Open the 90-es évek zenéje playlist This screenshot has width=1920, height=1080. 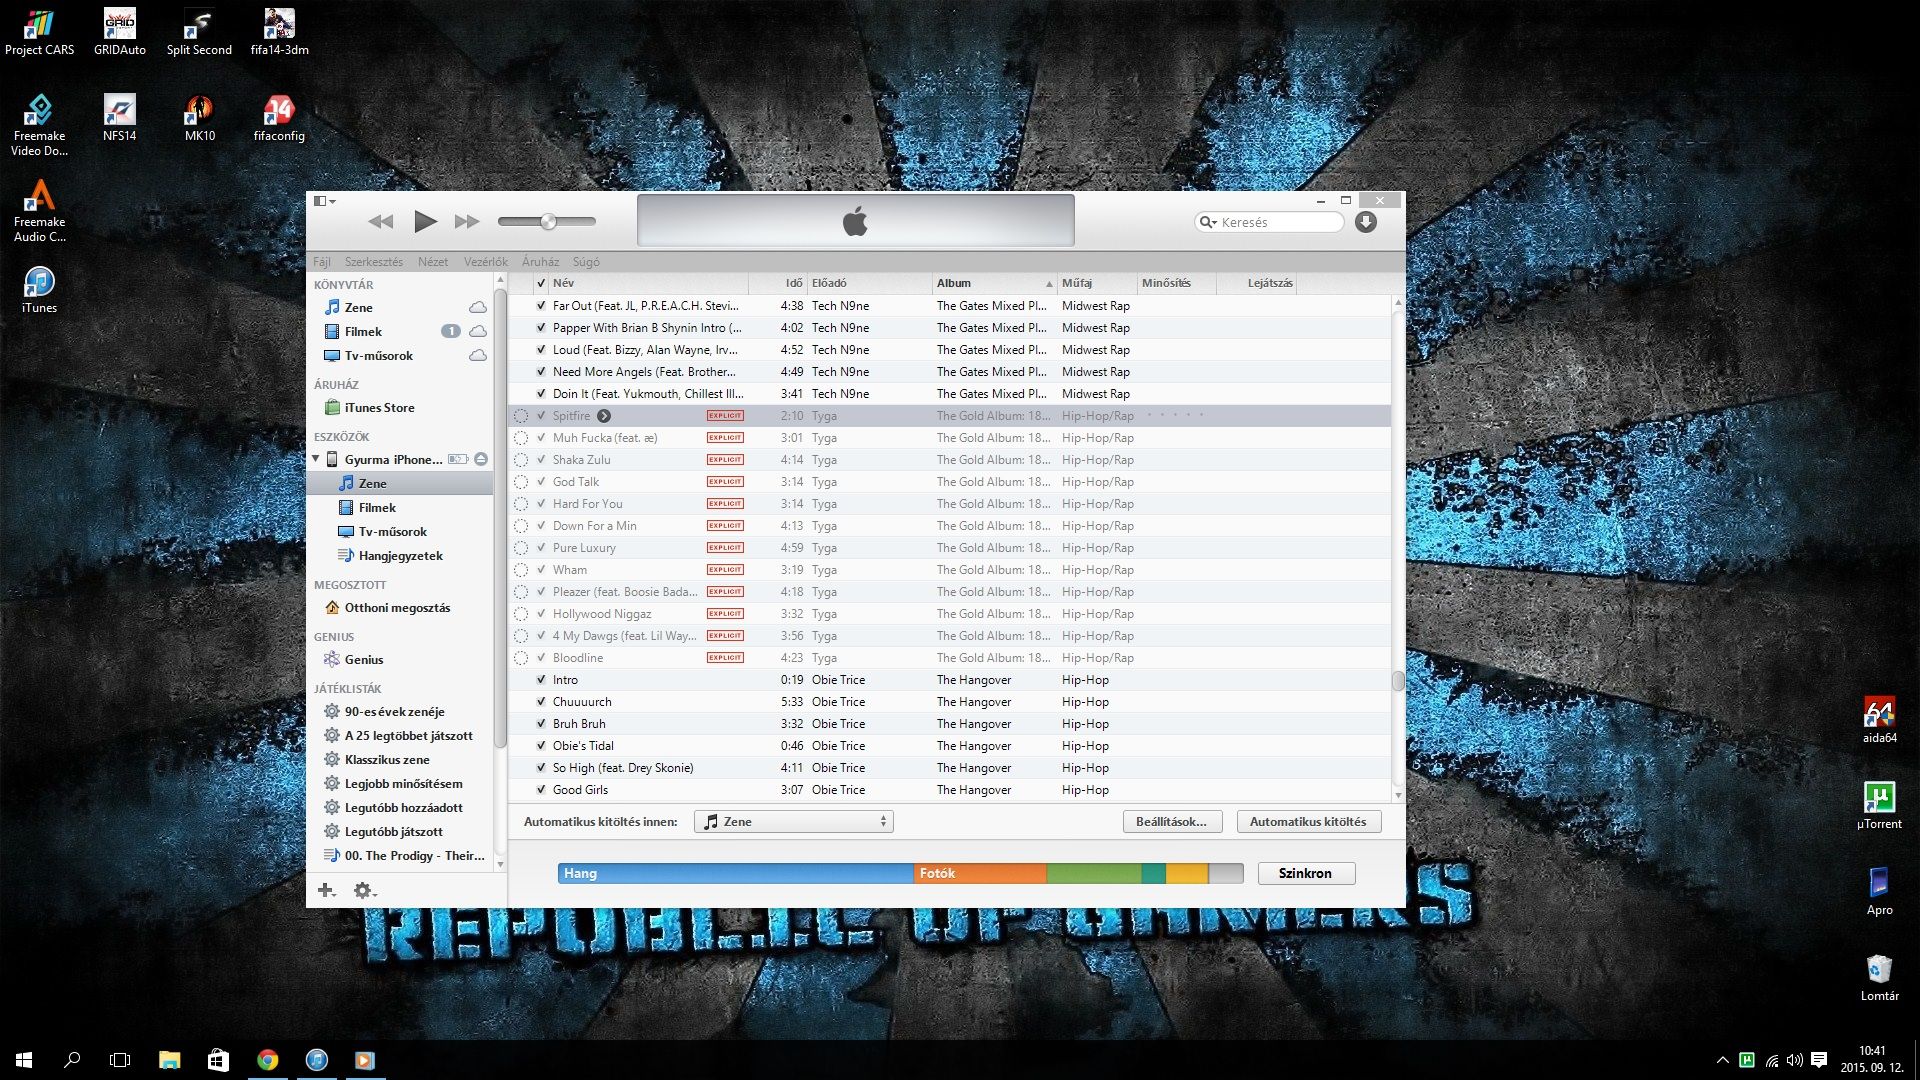coord(394,711)
